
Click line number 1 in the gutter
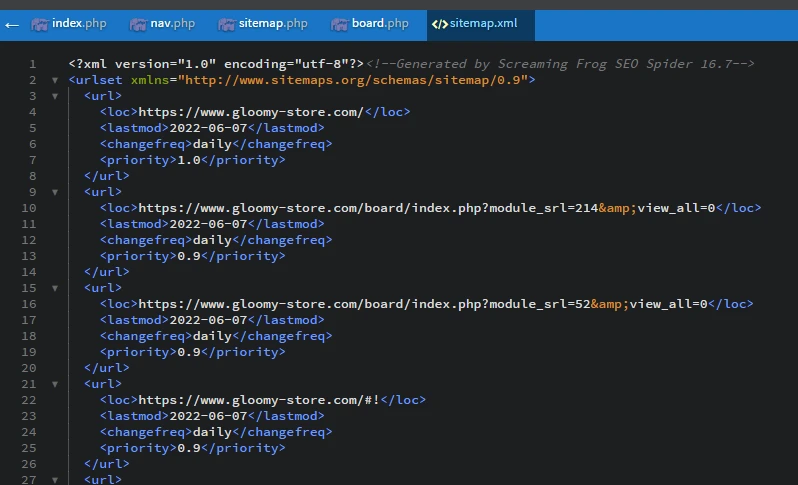pyautogui.click(x=33, y=64)
